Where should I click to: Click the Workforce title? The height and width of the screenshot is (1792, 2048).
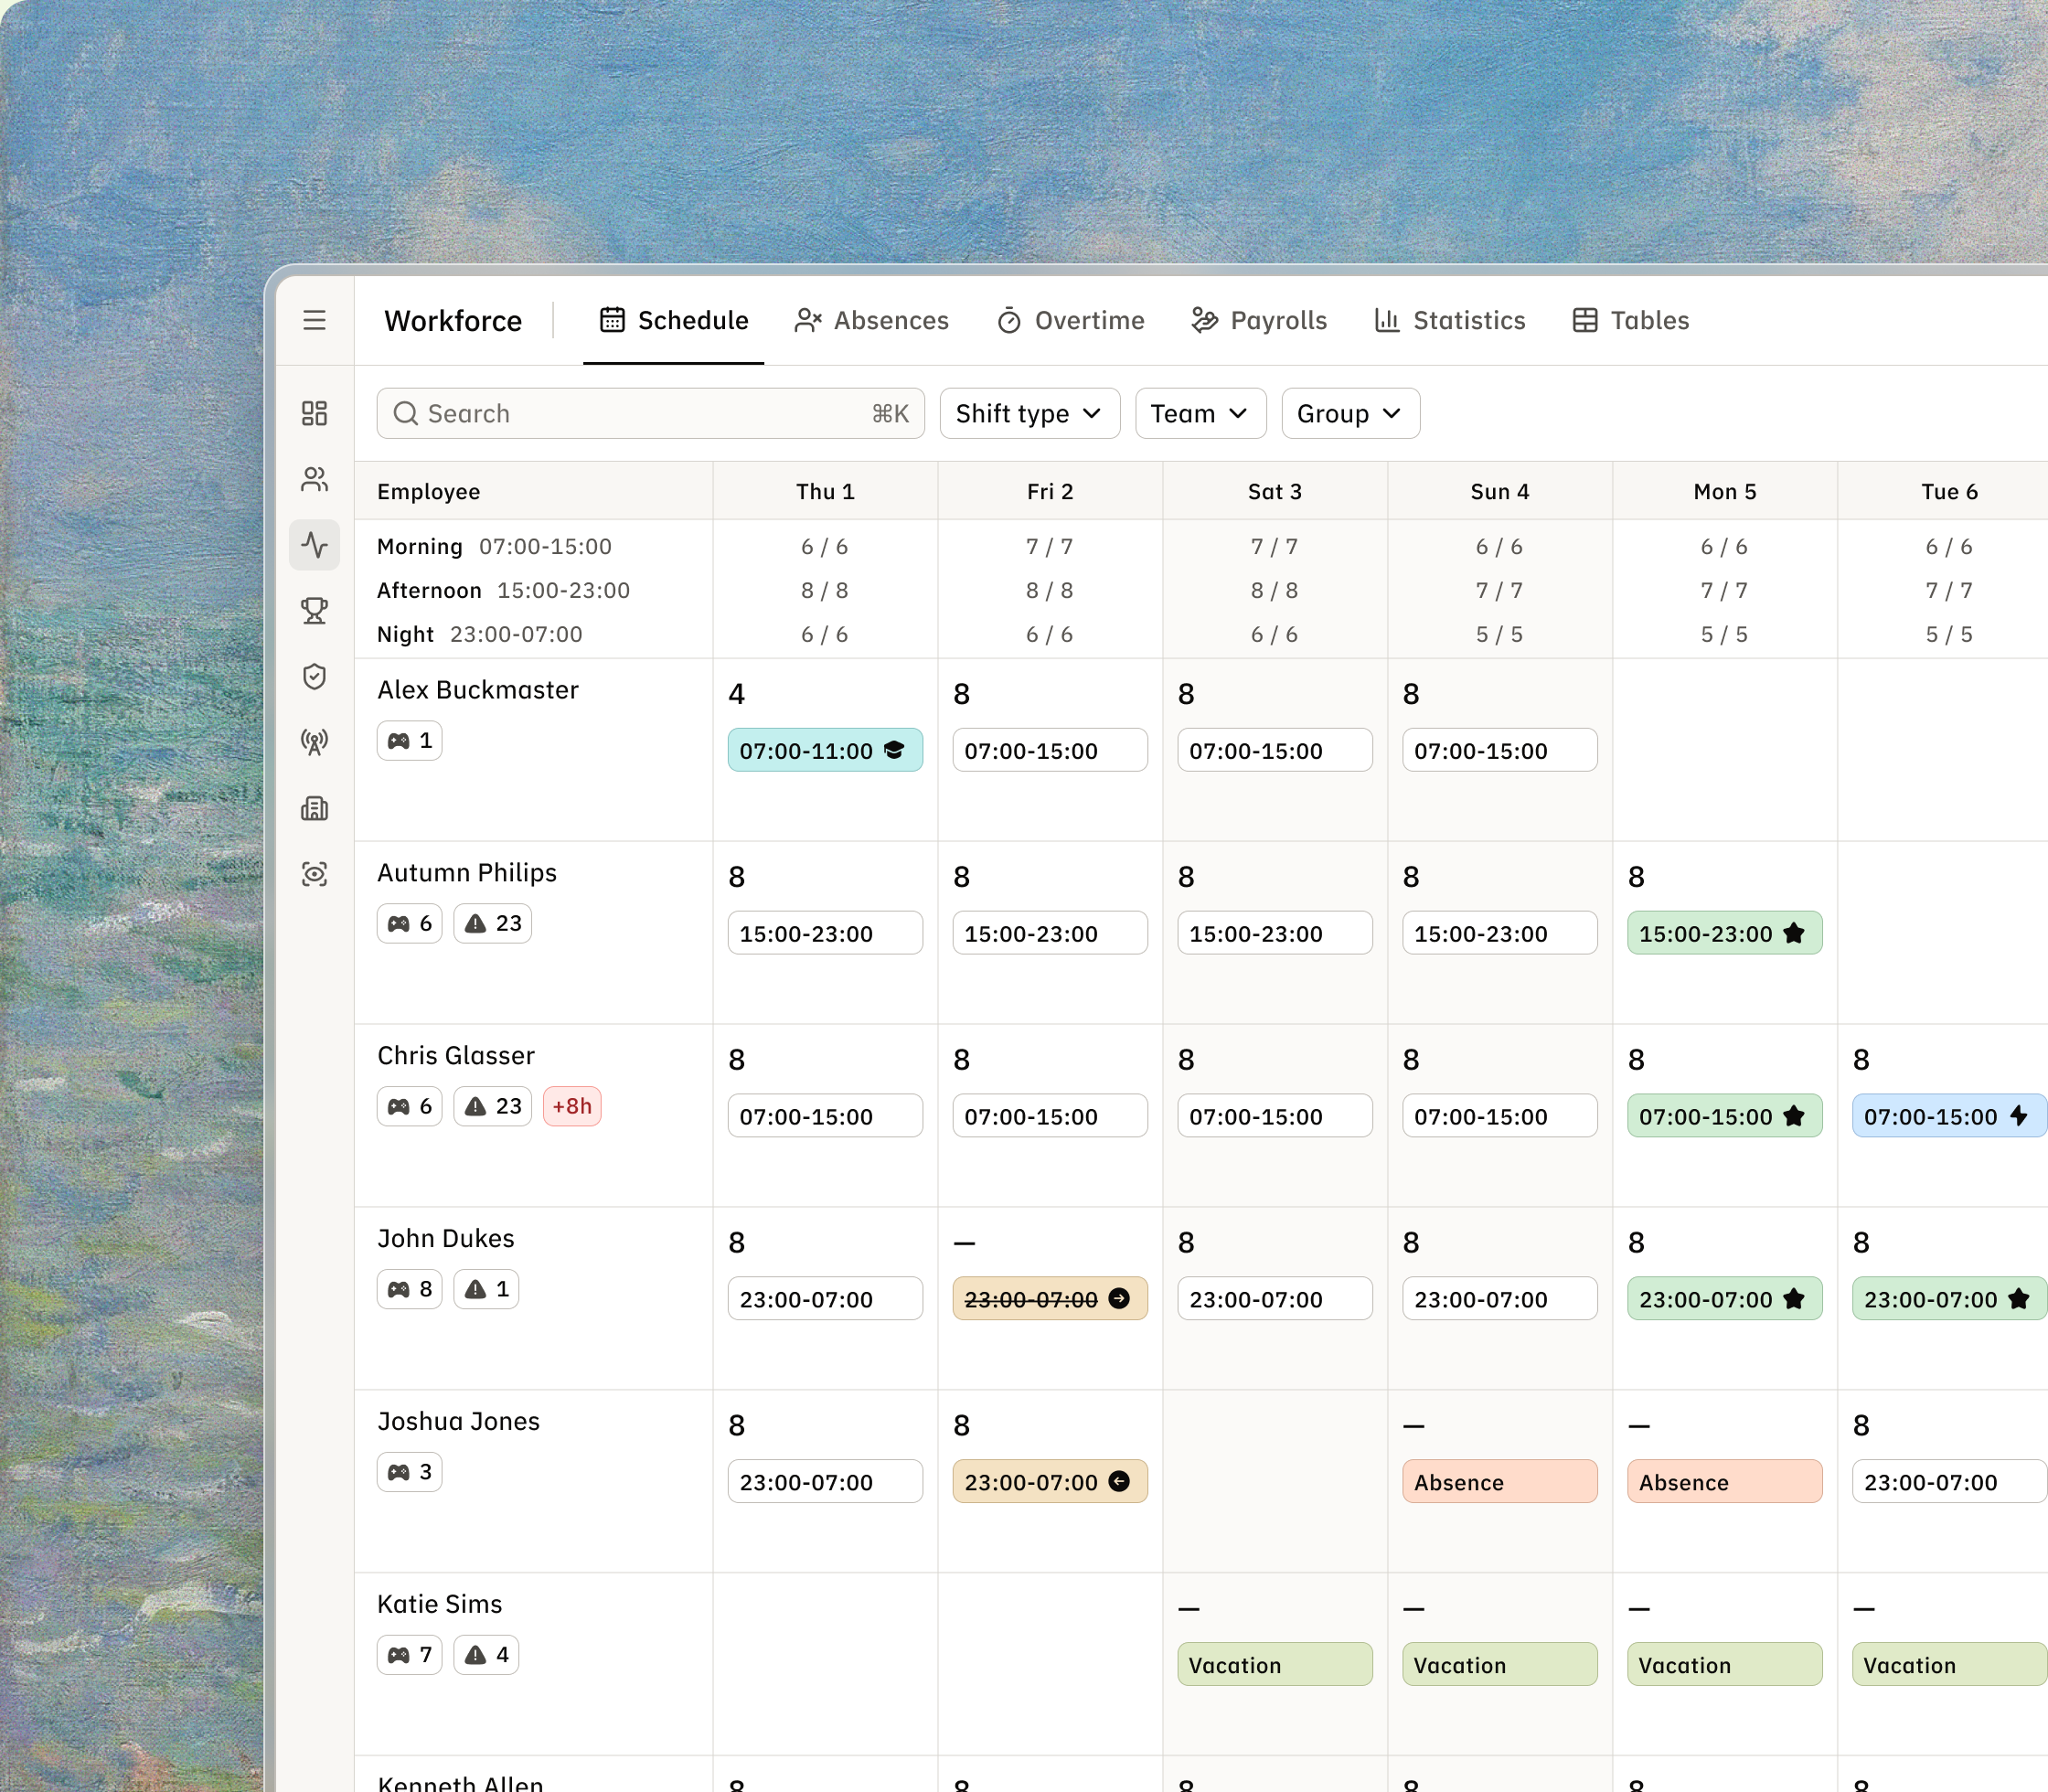(x=453, y=320)
